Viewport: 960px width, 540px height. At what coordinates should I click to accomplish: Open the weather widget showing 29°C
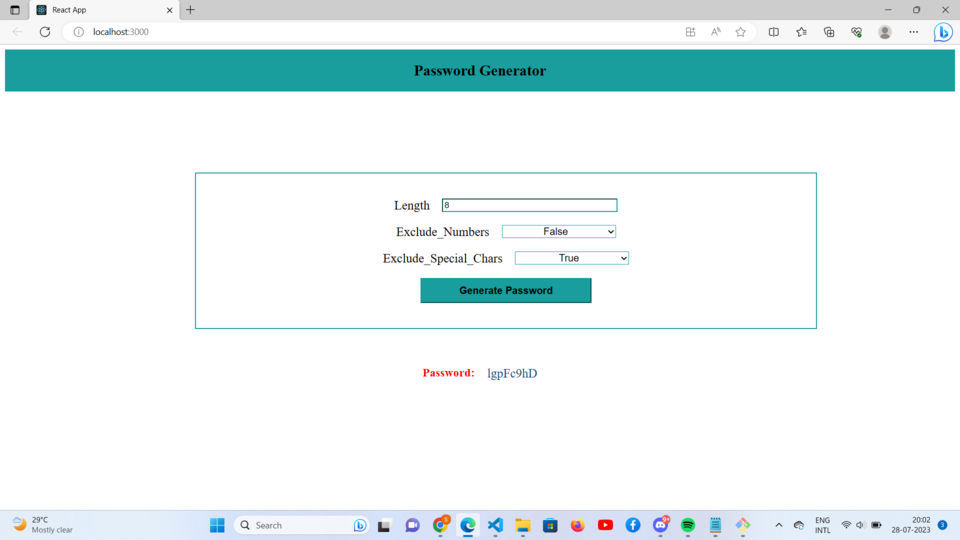(43, 525)
